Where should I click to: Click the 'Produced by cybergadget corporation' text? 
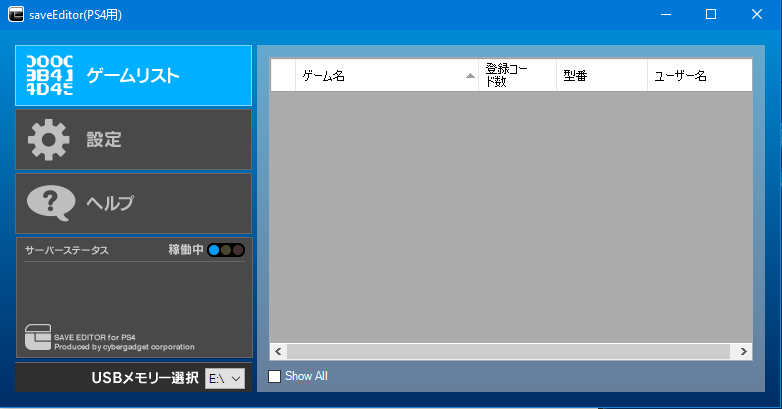coord(124,347)
